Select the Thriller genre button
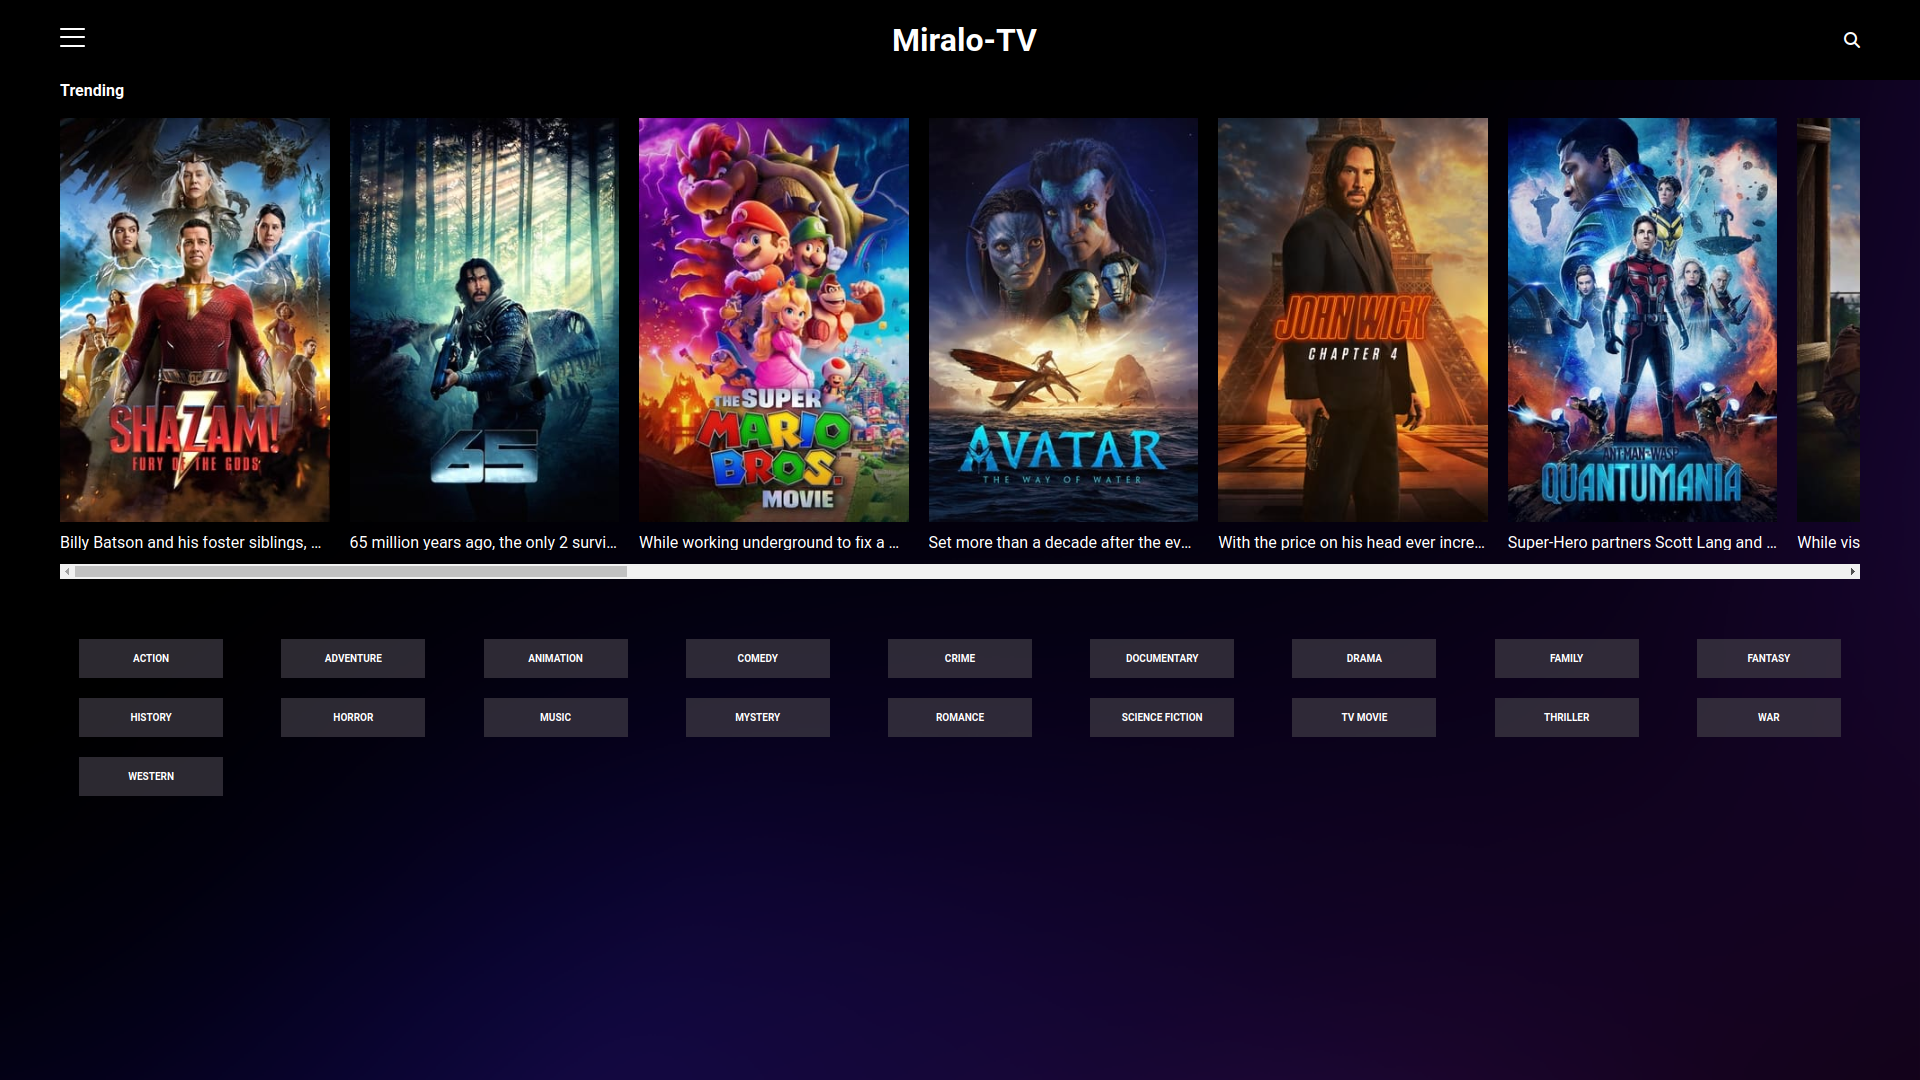1920x1080 pixels. [x=1566, y=717]
